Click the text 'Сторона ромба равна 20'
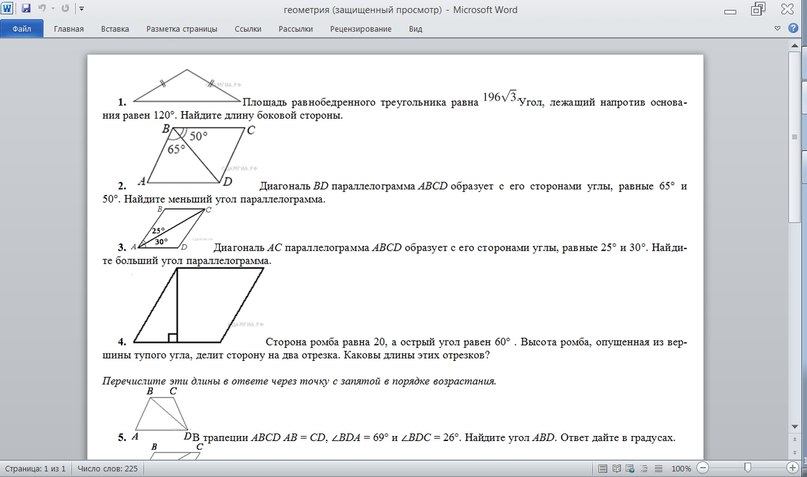This screenshot has width=807, height=477. [x=325, y=342]
